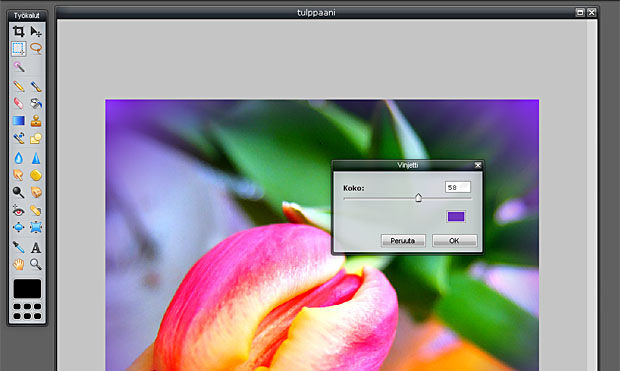Select the Spot Heal bandage tool

click(x=36, y=210)
